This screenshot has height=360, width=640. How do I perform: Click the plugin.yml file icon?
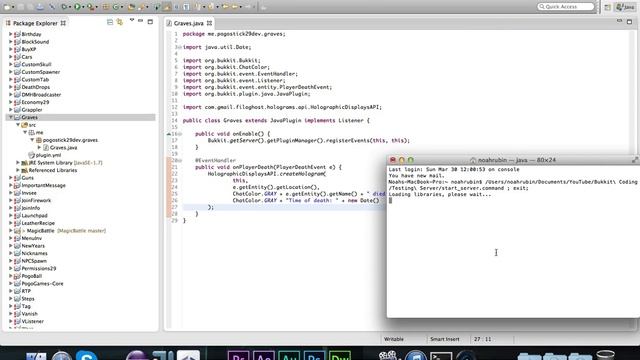click(x=31, y=155)
